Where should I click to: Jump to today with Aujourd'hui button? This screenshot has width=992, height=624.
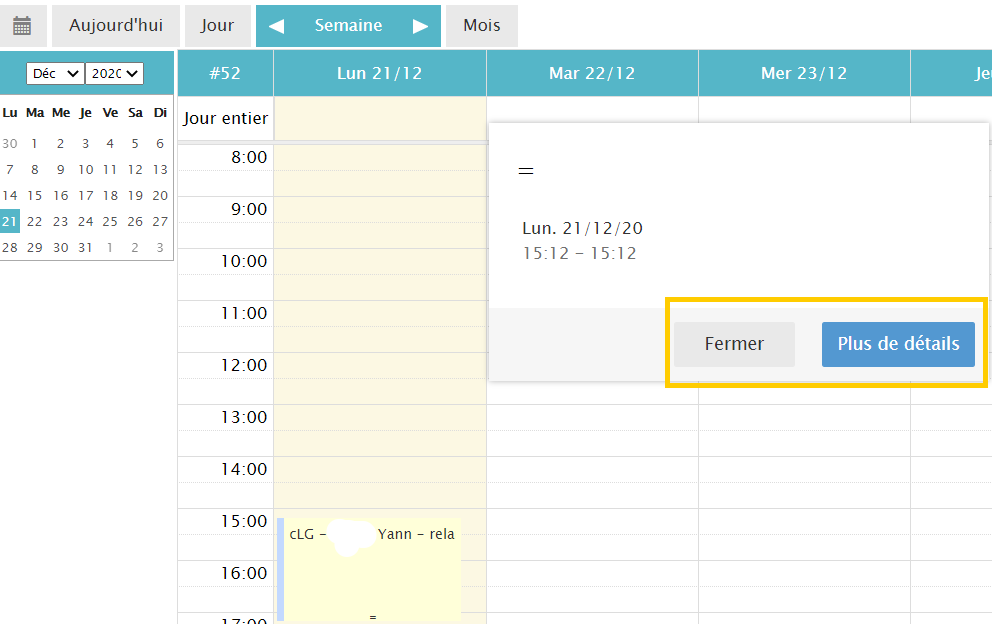116,26
